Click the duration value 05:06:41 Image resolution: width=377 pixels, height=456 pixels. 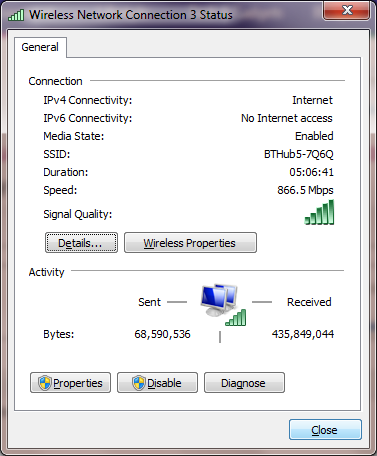coord(311,172)
